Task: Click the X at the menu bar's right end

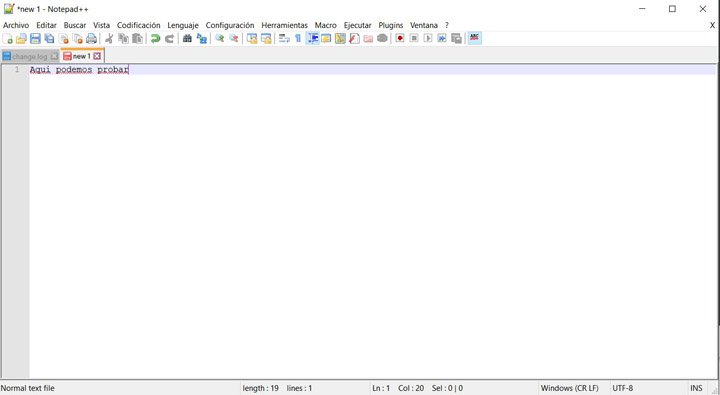Action: tap(713, 25)
